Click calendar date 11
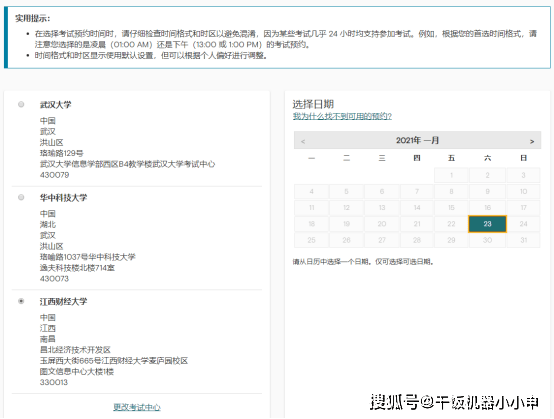 click(x=311, y=208)
